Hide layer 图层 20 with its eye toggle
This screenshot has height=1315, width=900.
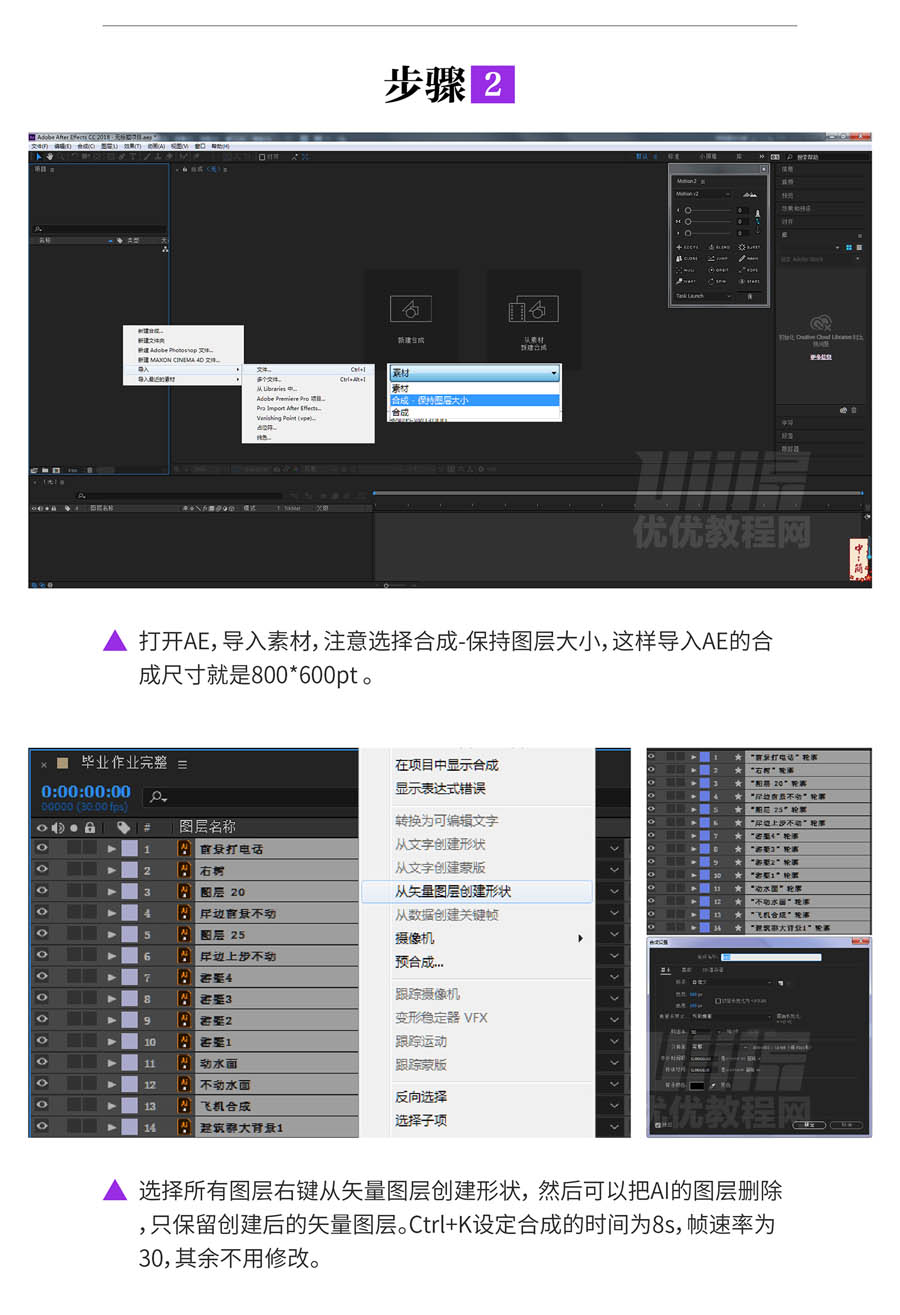point(42,892)
